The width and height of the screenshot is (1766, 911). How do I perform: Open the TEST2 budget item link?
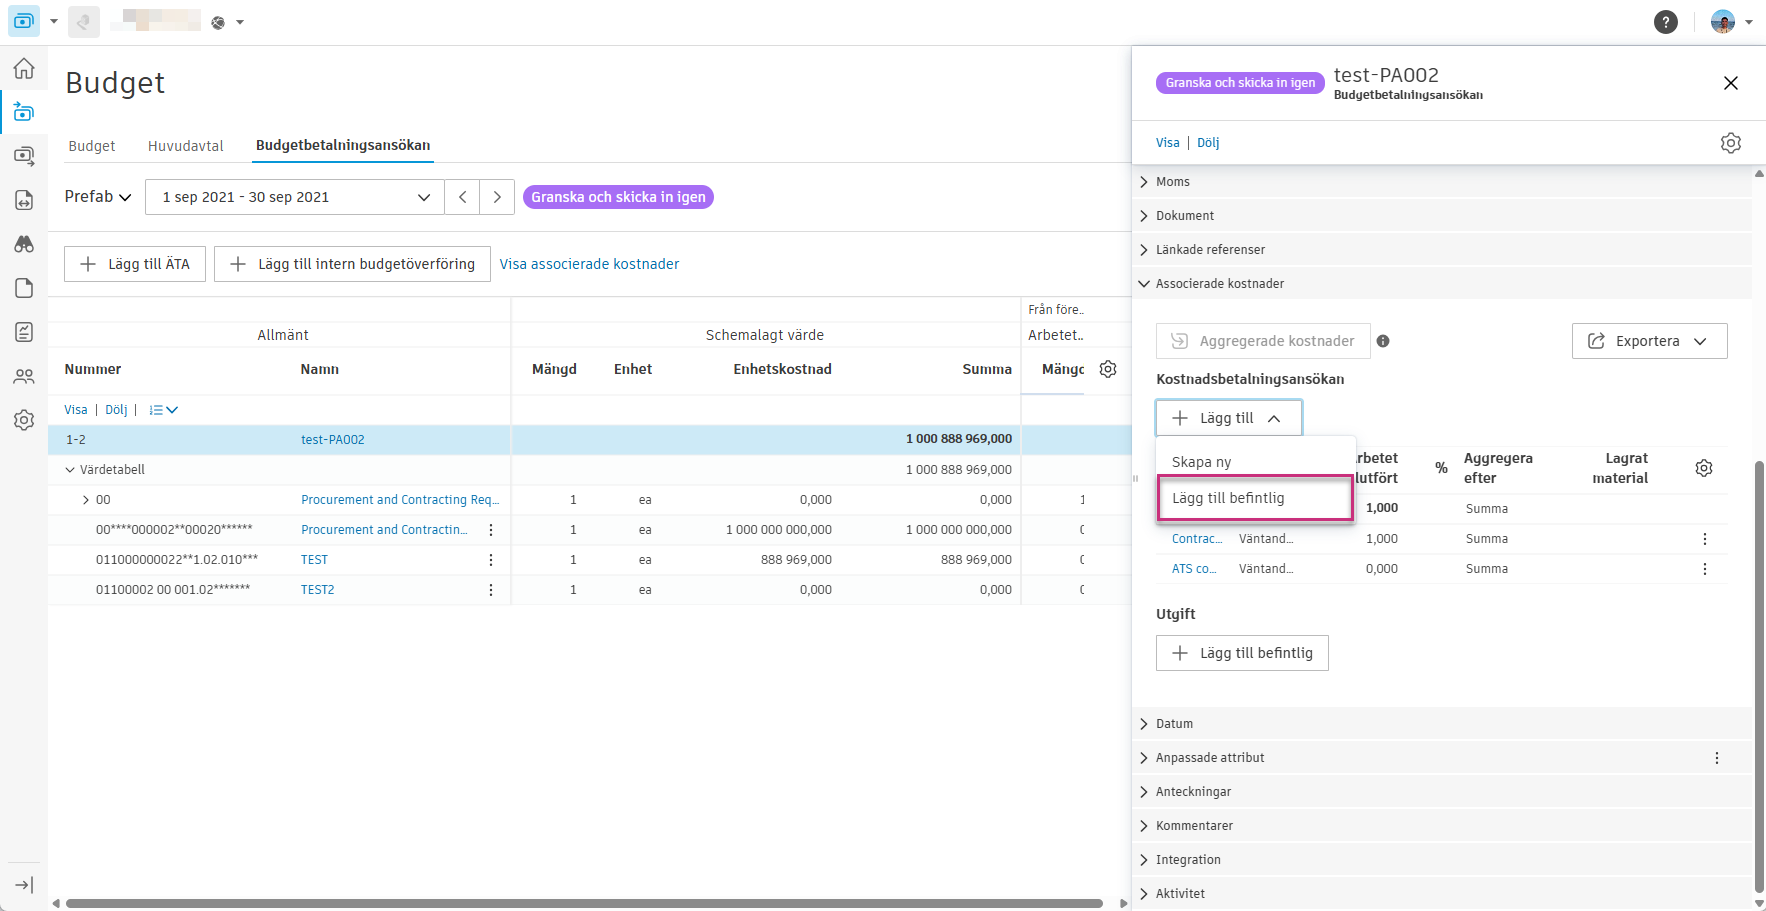pyautogui.click(x=318, y=590)
